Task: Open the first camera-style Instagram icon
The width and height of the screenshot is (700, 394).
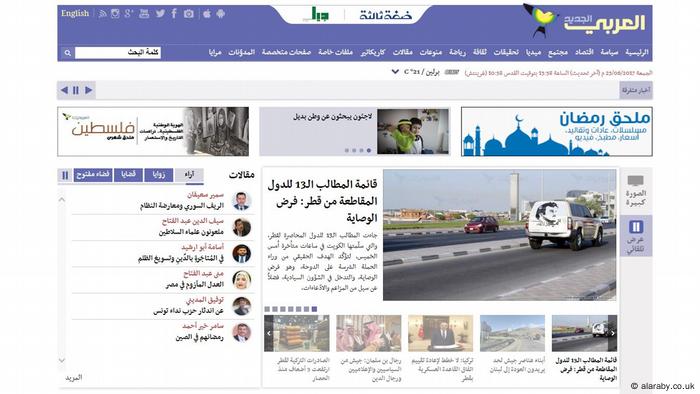Action: click(x=115, y=13)
